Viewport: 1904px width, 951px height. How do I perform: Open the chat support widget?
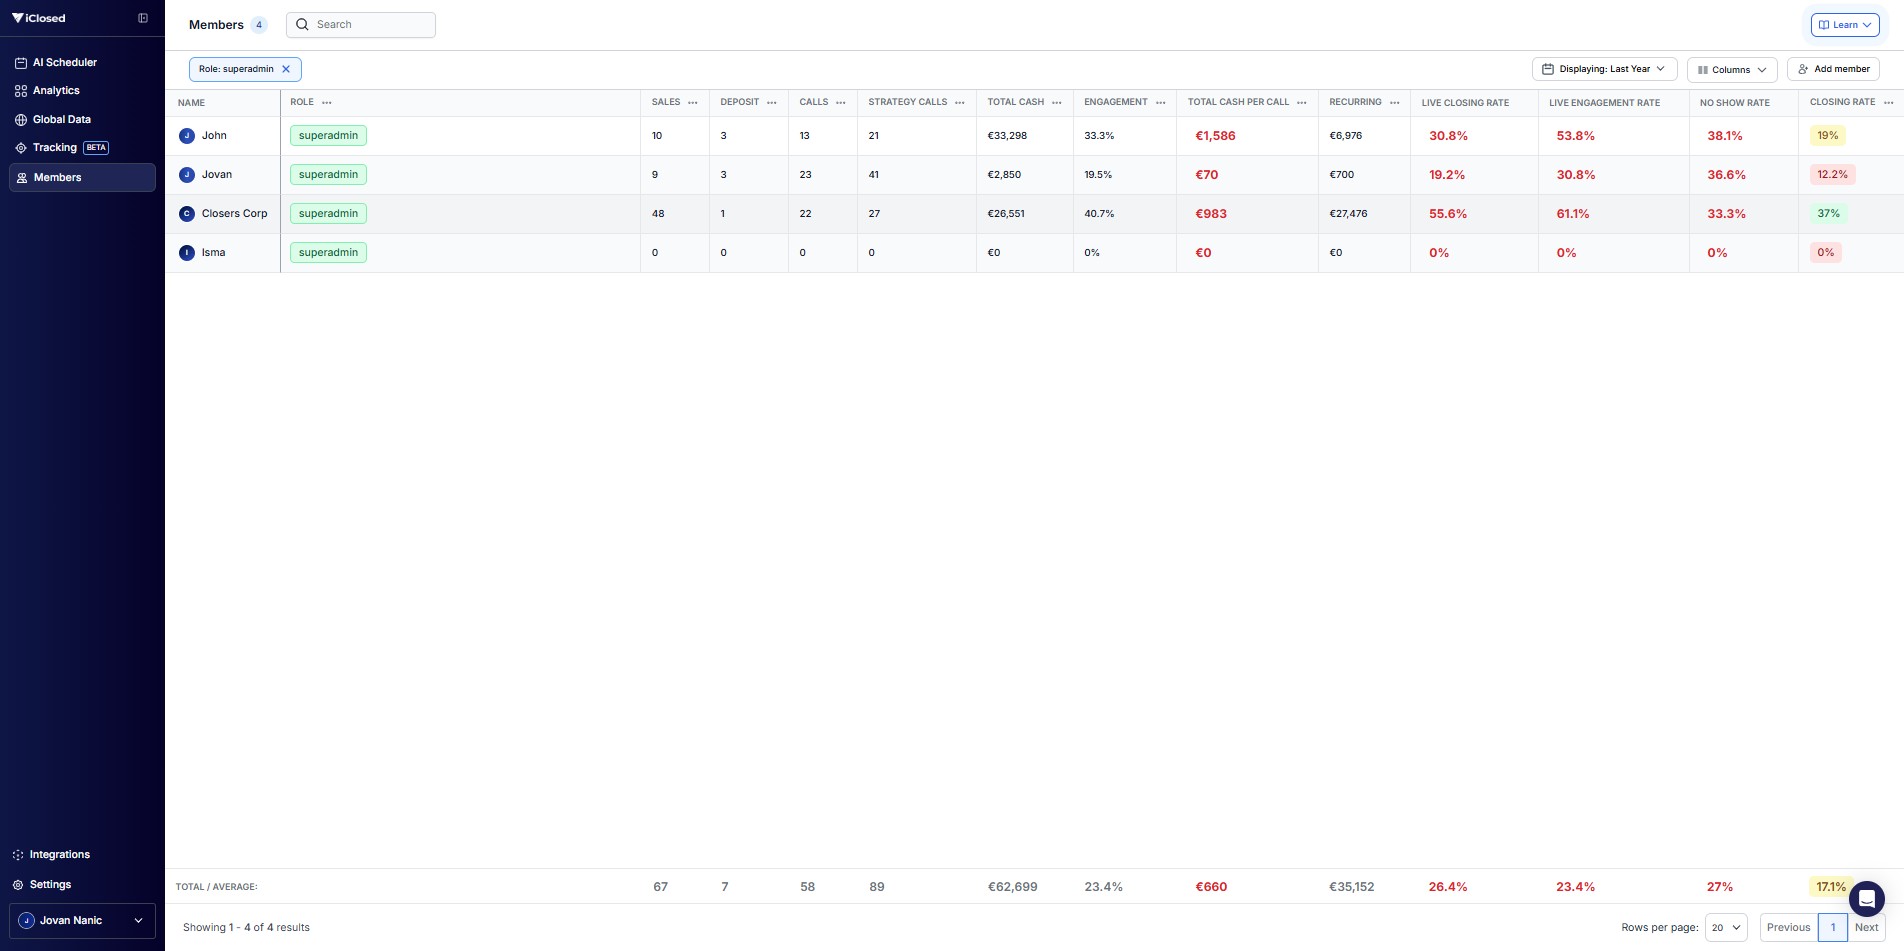[1867, 899]
